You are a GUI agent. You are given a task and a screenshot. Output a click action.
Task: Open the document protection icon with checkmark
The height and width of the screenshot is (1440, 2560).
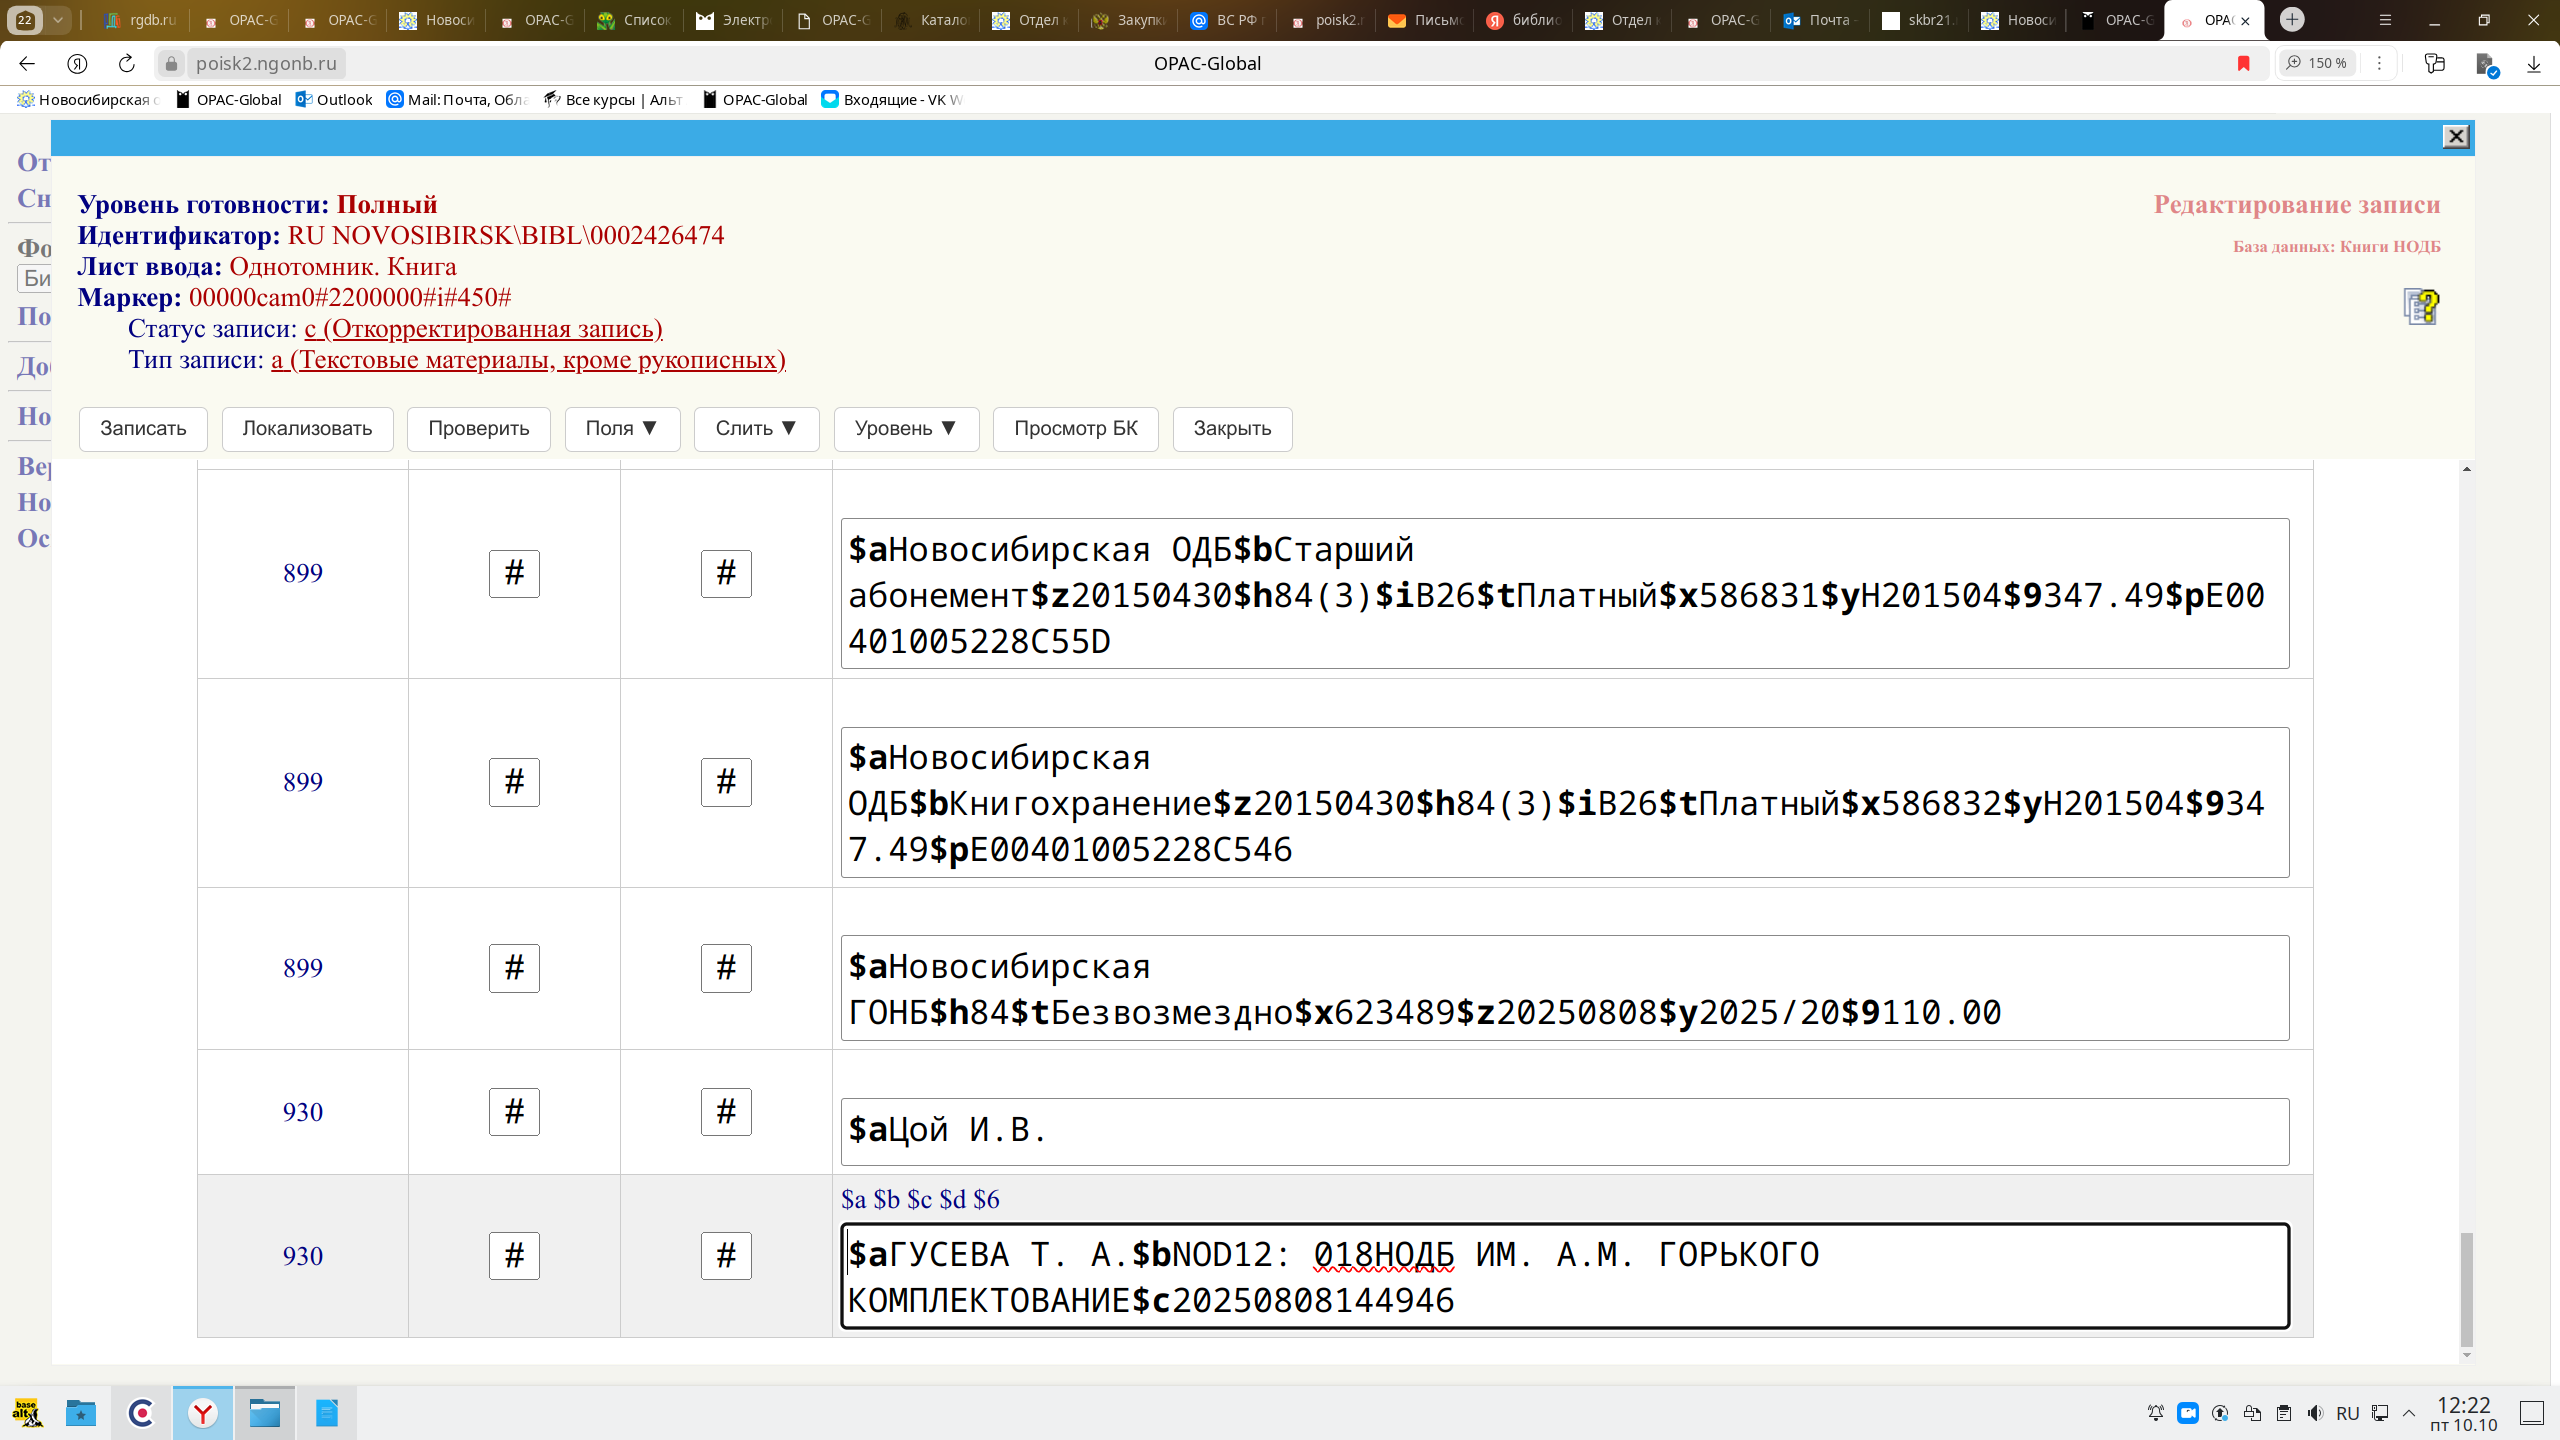tap(2487, 65)
